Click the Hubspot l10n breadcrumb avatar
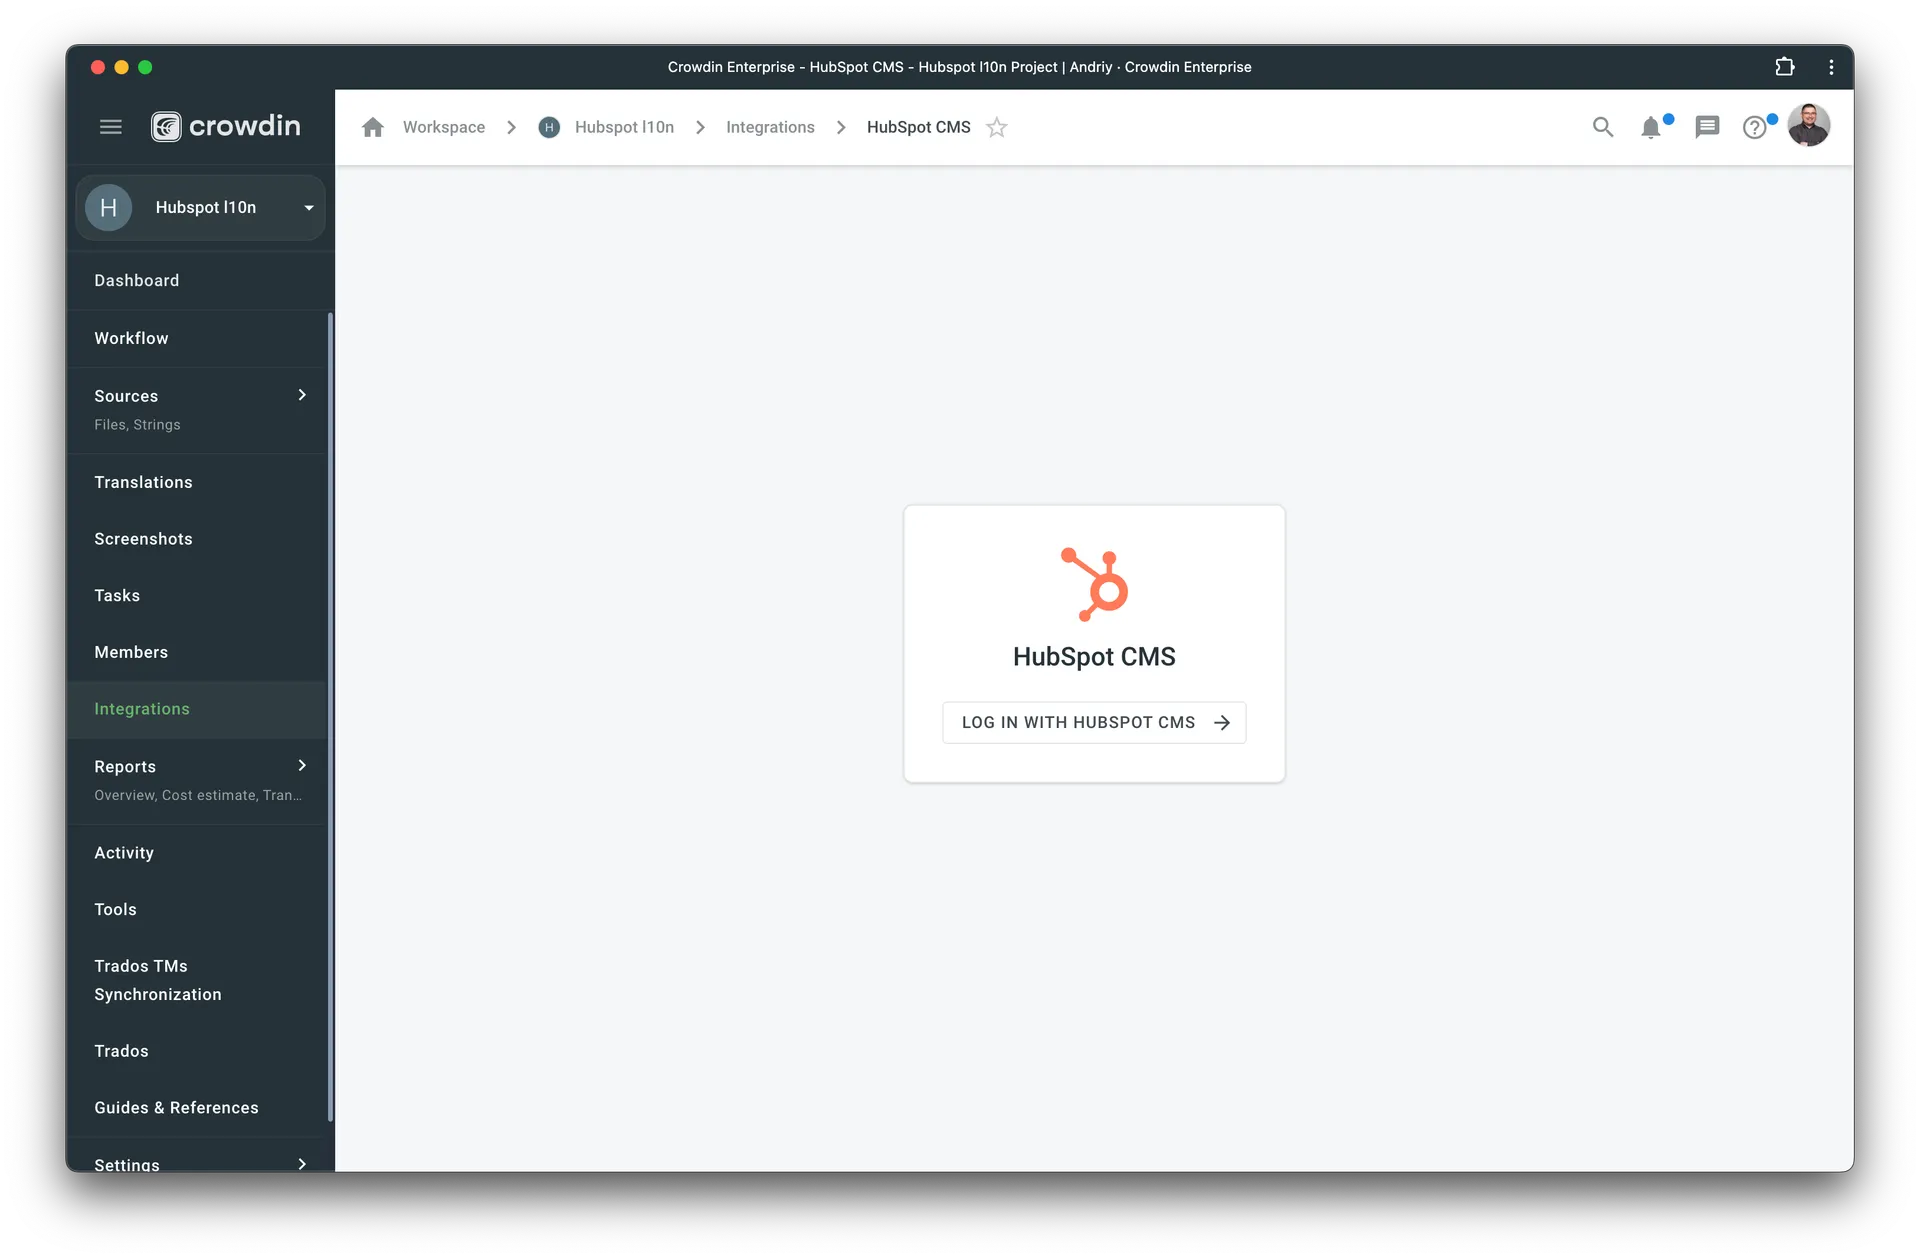 (549, 127)
